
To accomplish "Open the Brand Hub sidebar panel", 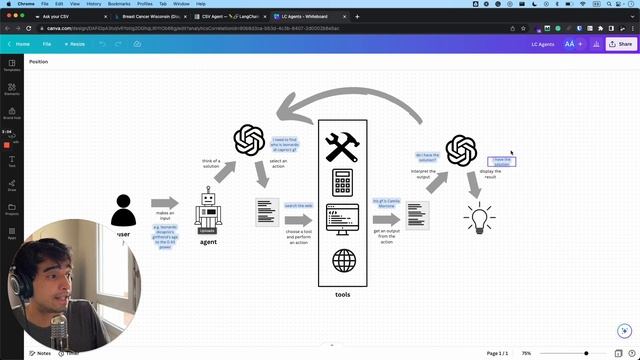I will (12, 113).
